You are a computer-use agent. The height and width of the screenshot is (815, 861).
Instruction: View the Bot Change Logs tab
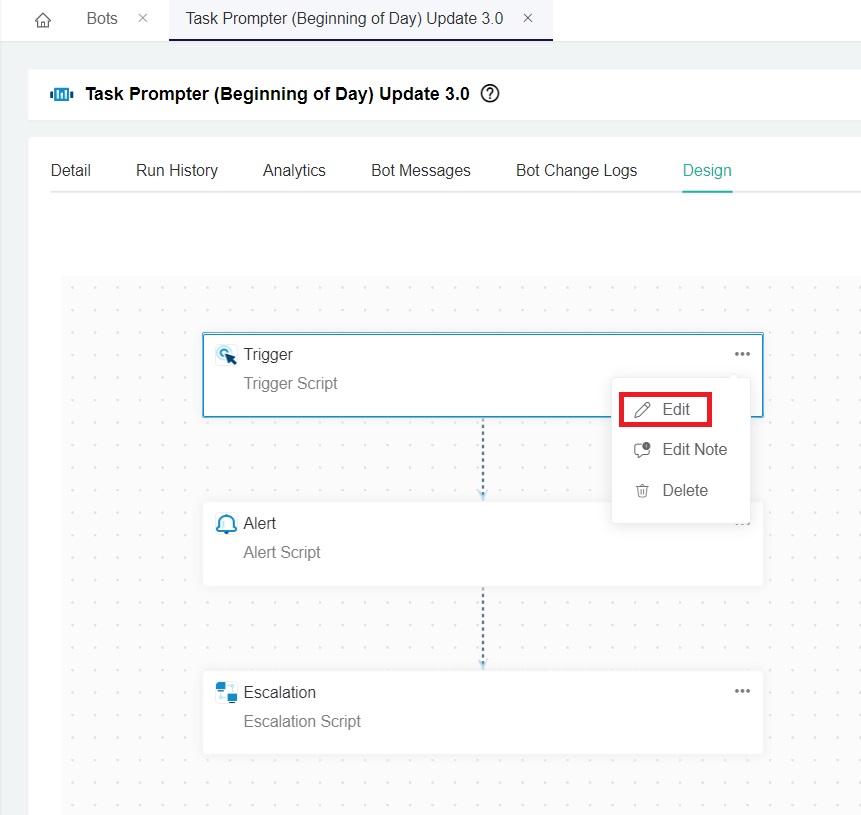[x=576, y=170]
